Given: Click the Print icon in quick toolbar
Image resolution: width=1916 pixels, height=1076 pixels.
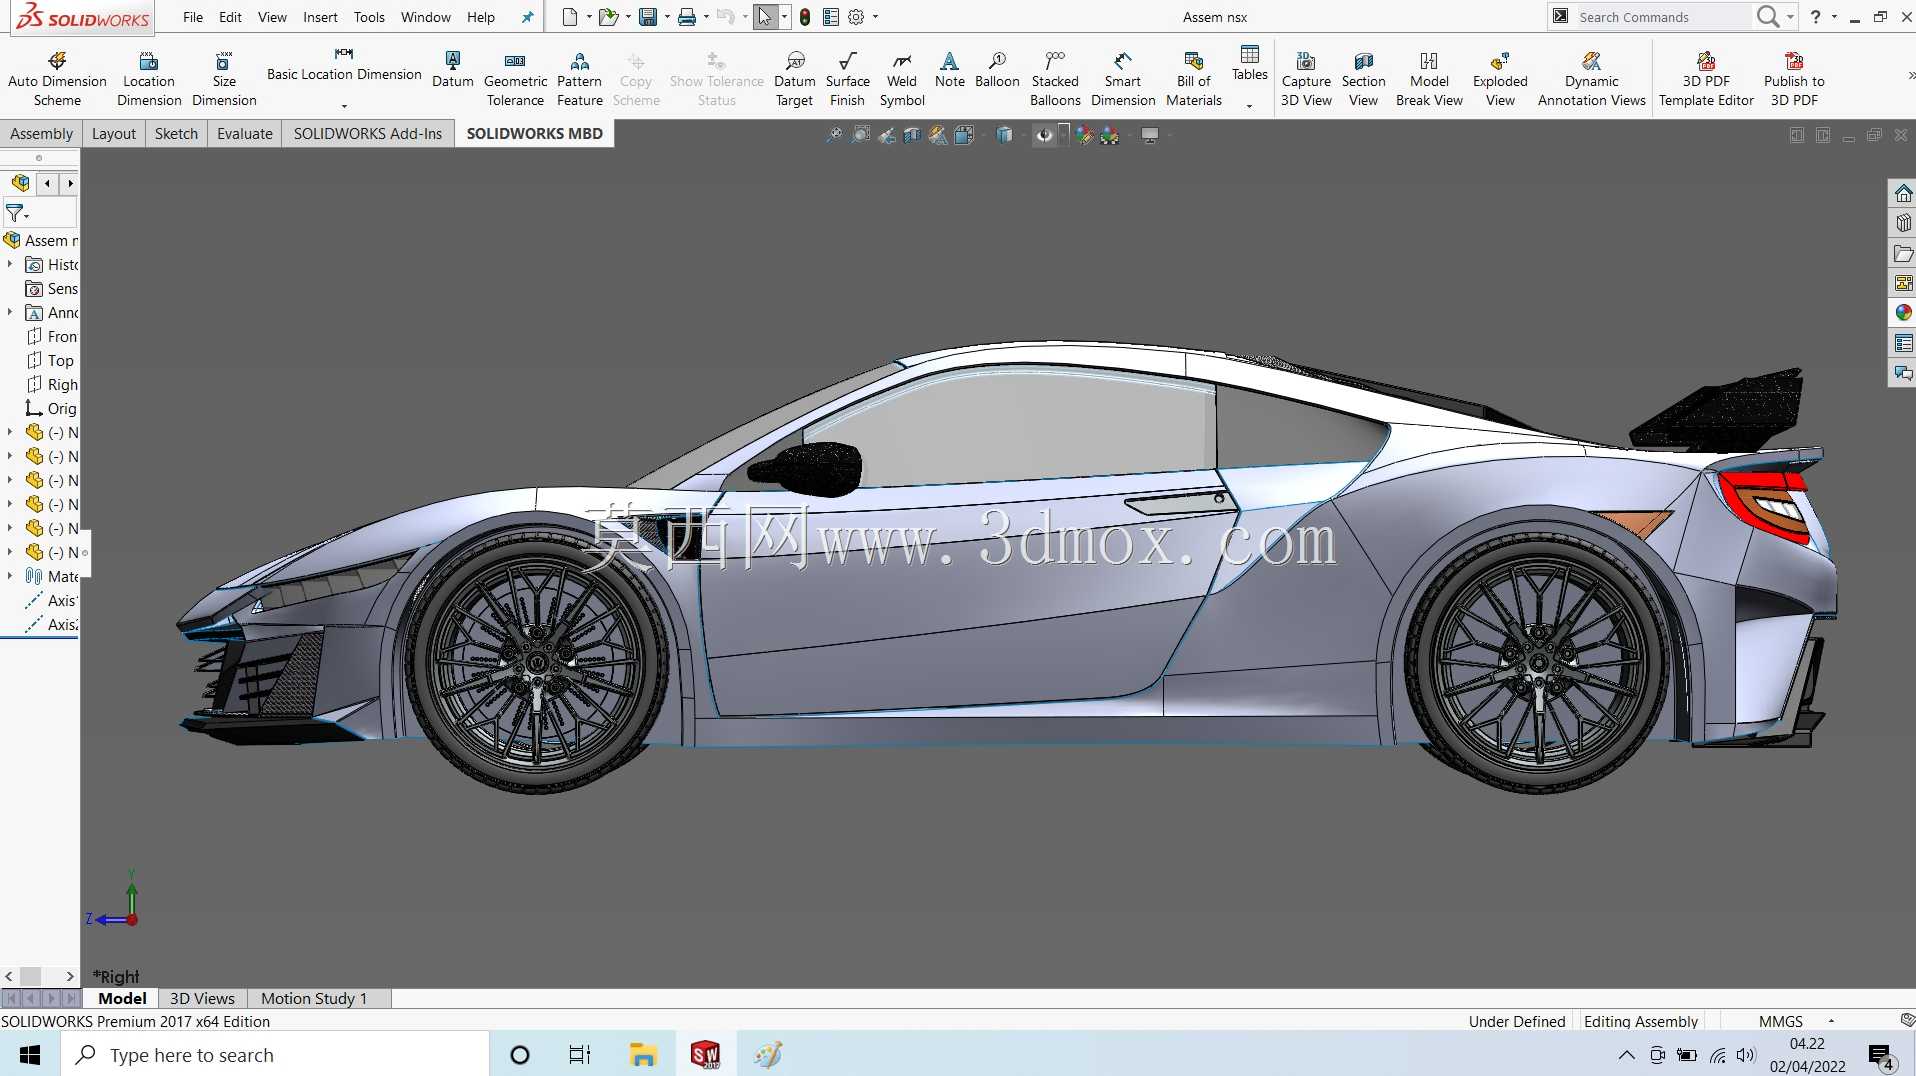Looking at the screenshot, I should tap(687, 17).
